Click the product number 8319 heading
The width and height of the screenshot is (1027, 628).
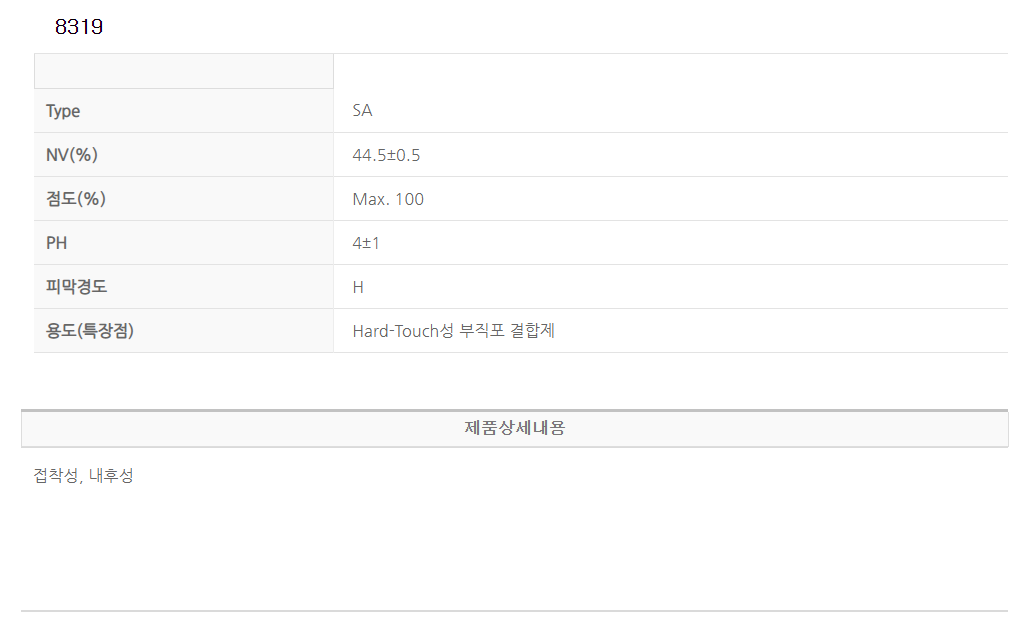[x=79, y=28]
